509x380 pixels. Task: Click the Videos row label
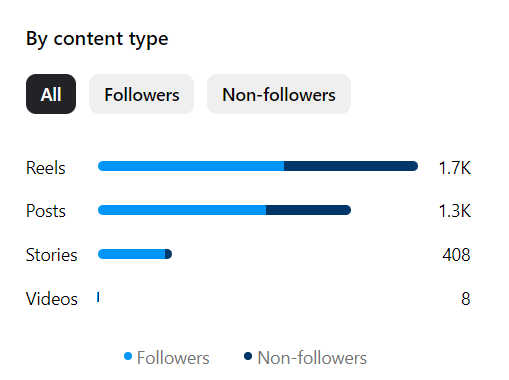(52, 298)
